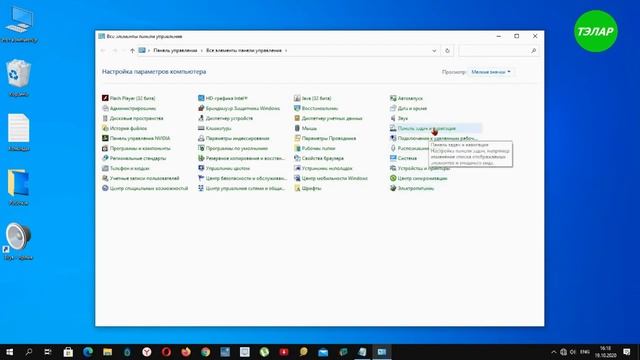
Task: Click the Up arrow navigation button
Action: [132, 51]
